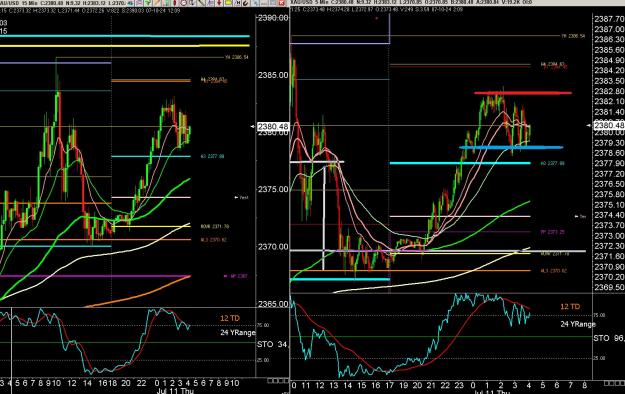Click the 2370.00 price label on left axis
625x394 pixels.
point(273,247)
